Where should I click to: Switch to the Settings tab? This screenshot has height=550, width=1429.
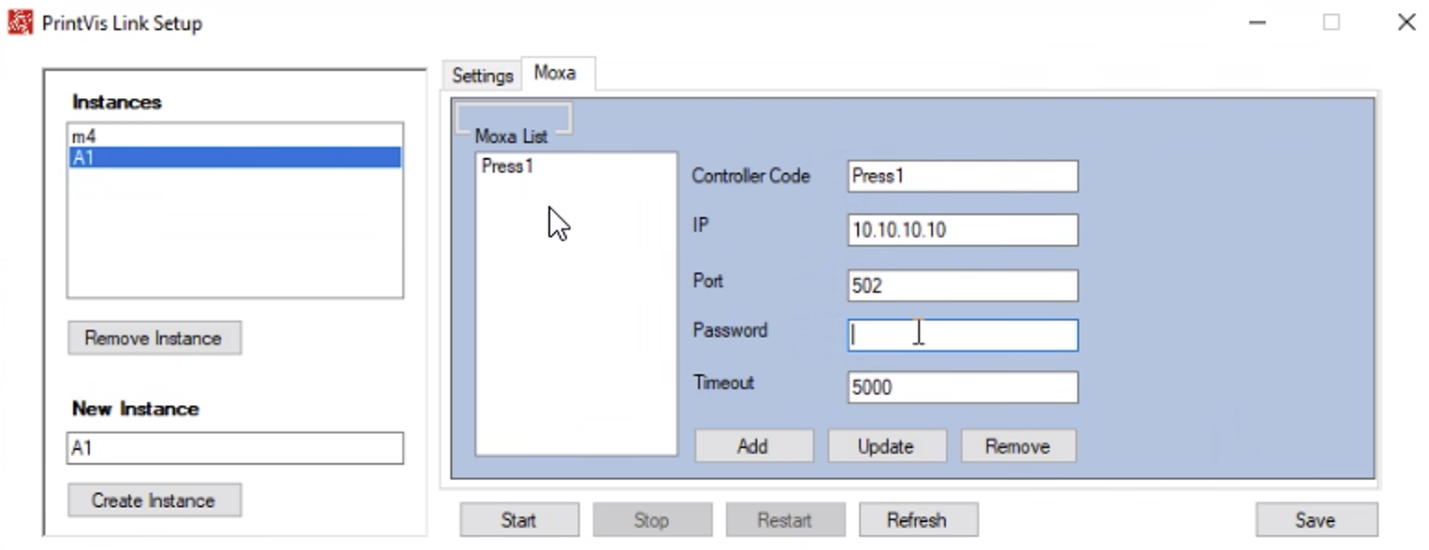point(482,75)
